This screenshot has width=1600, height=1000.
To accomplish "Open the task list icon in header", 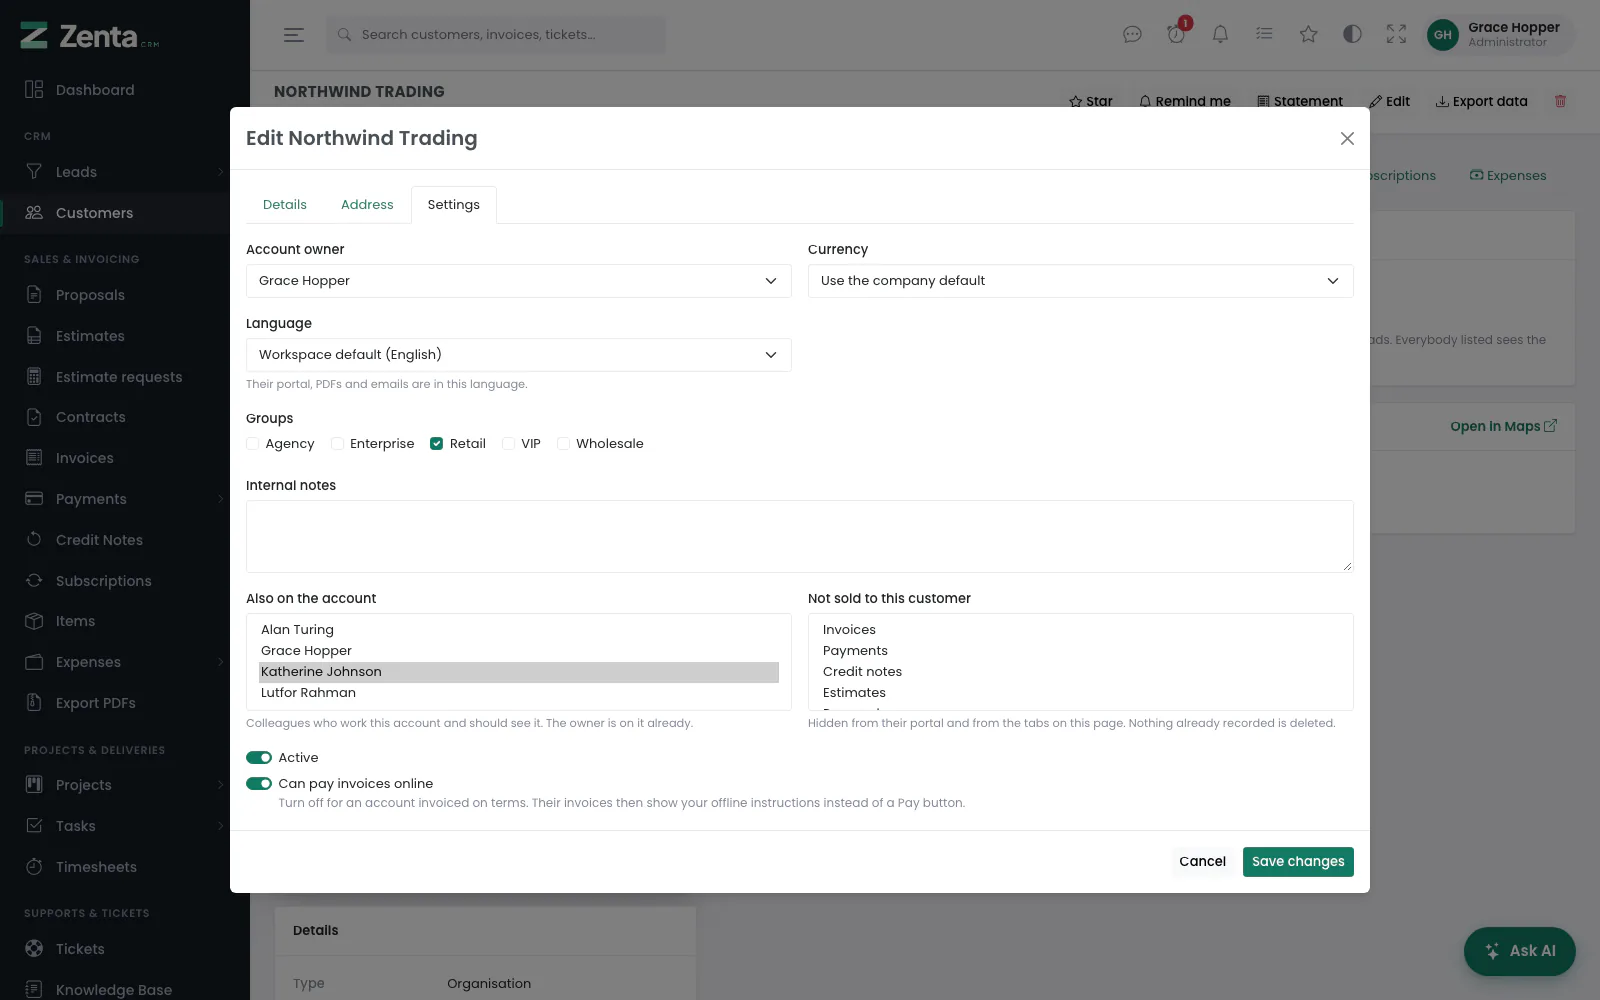I will pos(1264,34).
